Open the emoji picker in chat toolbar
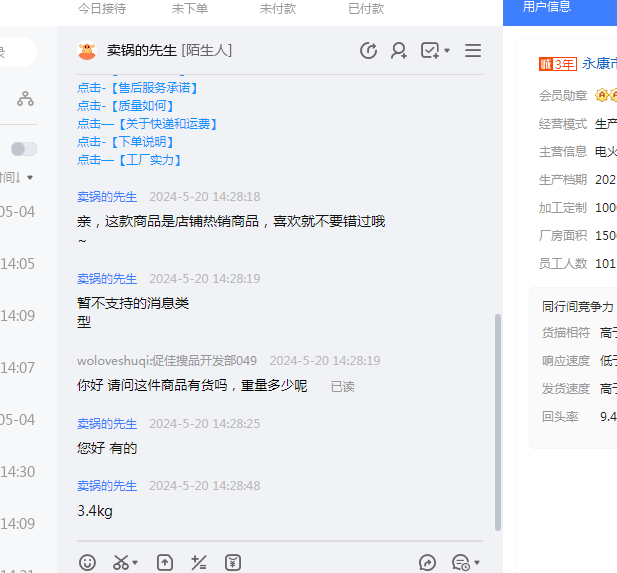This screenshot has height=573, width=617. tap(88, 563)
